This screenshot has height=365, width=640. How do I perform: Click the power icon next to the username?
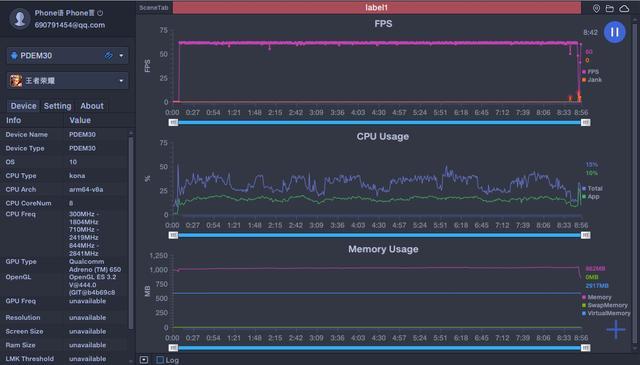click(x=100, y=13)
